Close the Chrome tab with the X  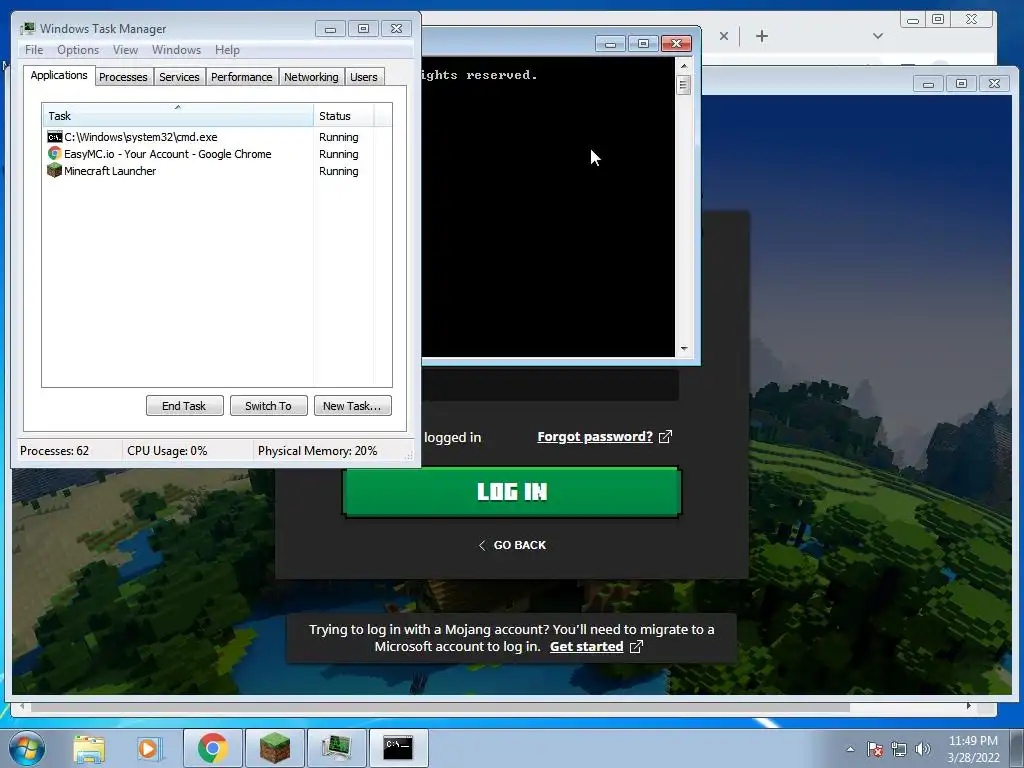tap(724, 36)
